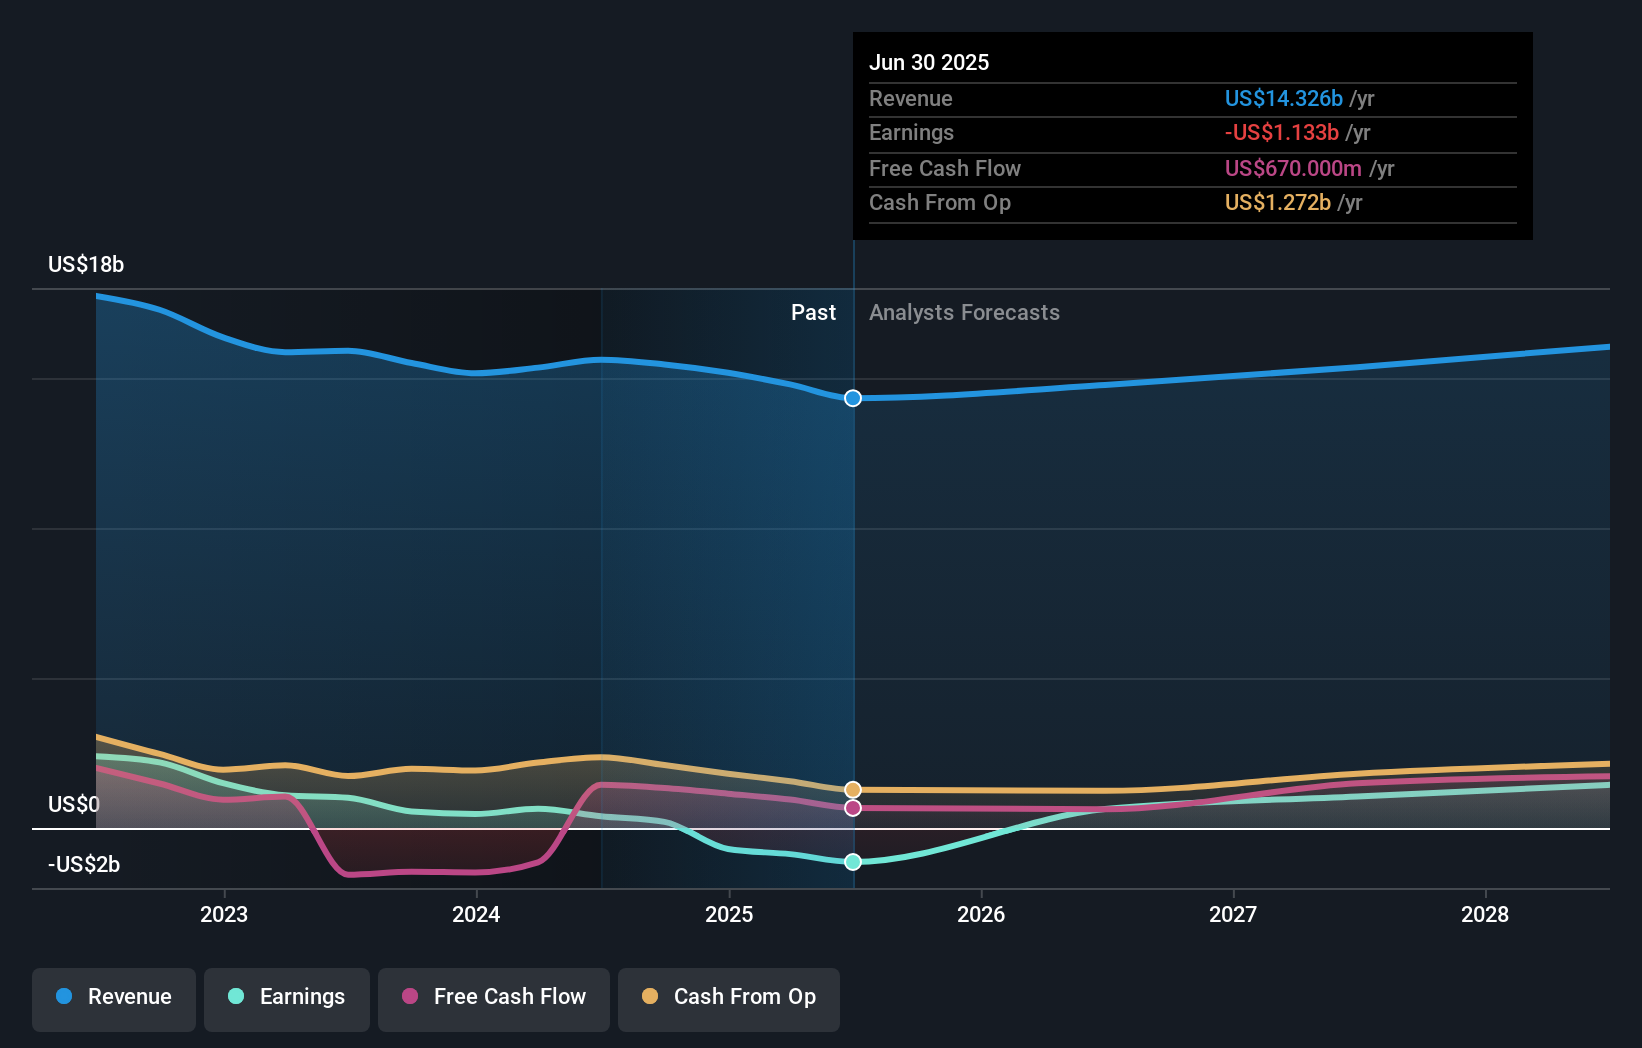
Task: Click the Analysts Forecasts label
Action: pyautogui.click(x=964, y=312)
